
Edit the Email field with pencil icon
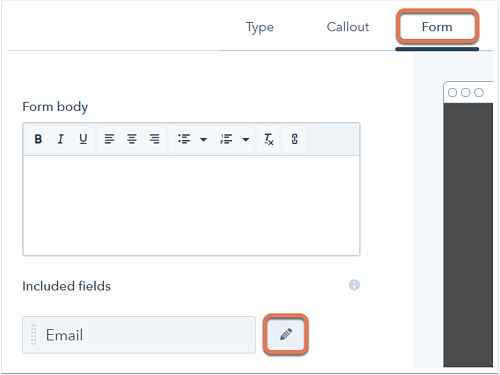pos(286,334)
